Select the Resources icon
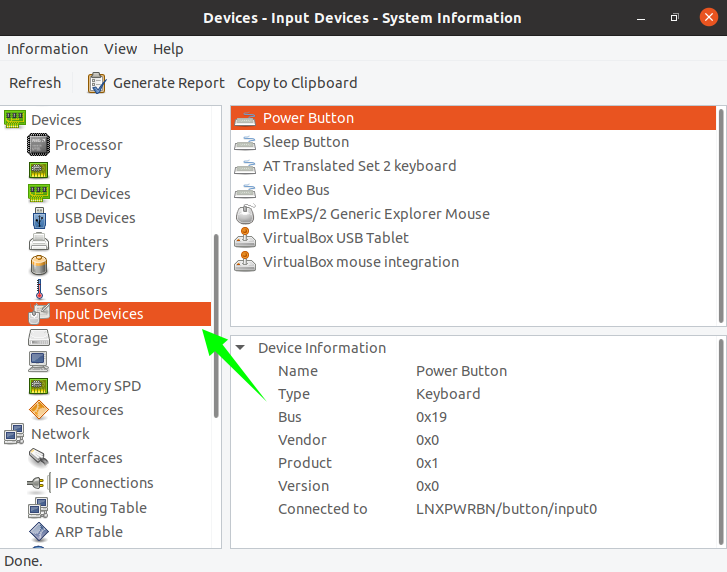The height and width of the screenshot is (572, 727). [x=39, y=410]
